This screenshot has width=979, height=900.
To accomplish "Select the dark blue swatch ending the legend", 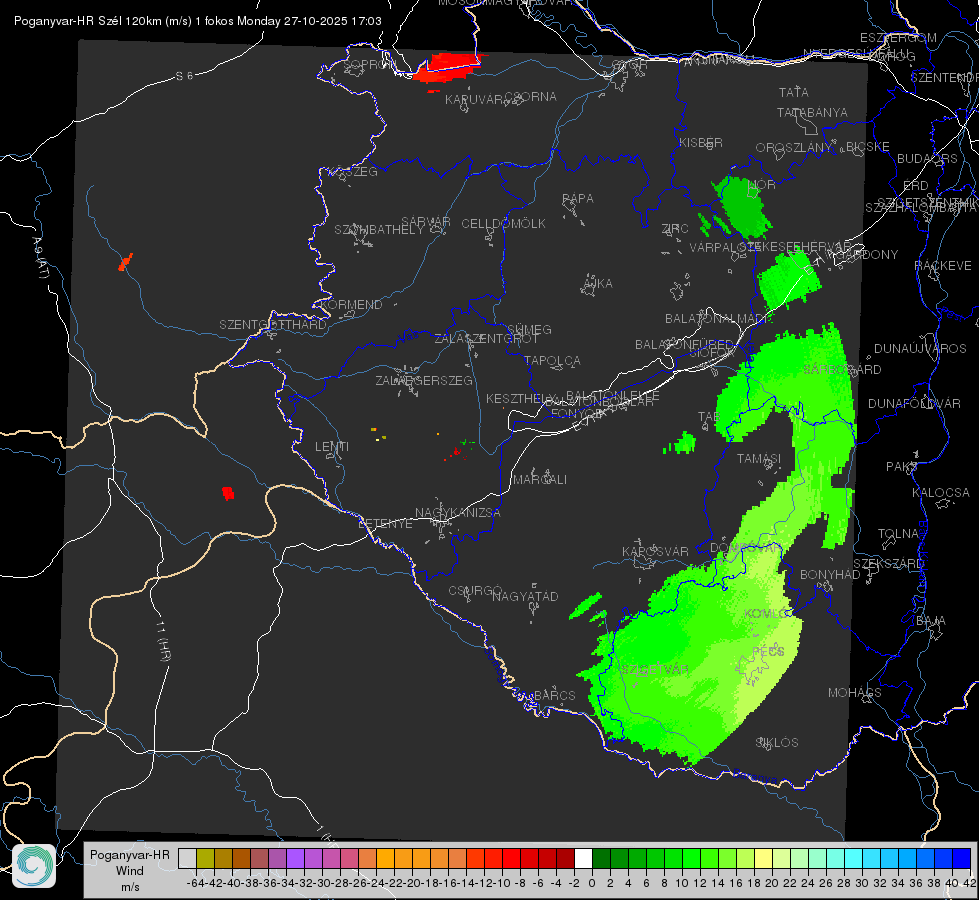I will click(961, 858).
